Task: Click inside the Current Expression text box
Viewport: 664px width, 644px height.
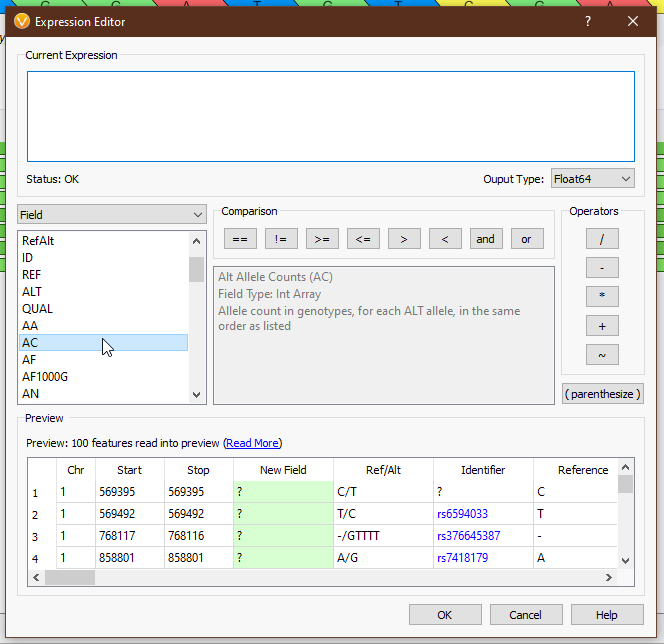Action: click(331, 116)
